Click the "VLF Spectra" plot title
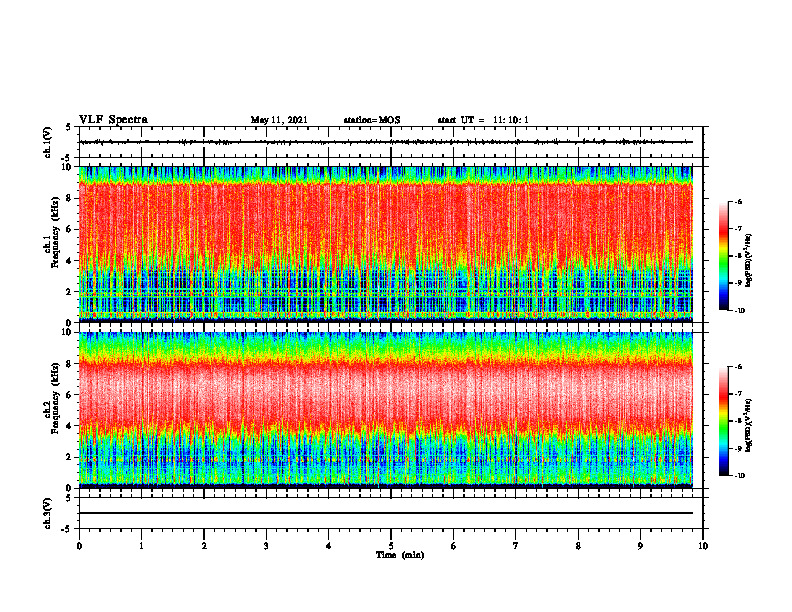The height and width of the screenshot is (612, 792). [x=114, y=119]
